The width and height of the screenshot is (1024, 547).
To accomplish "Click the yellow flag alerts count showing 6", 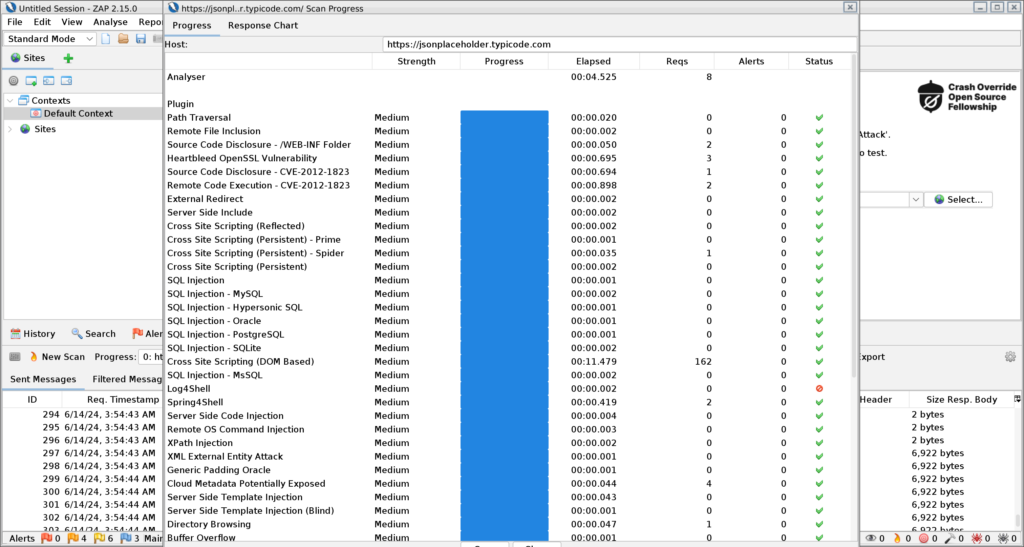I will point(103,539).
